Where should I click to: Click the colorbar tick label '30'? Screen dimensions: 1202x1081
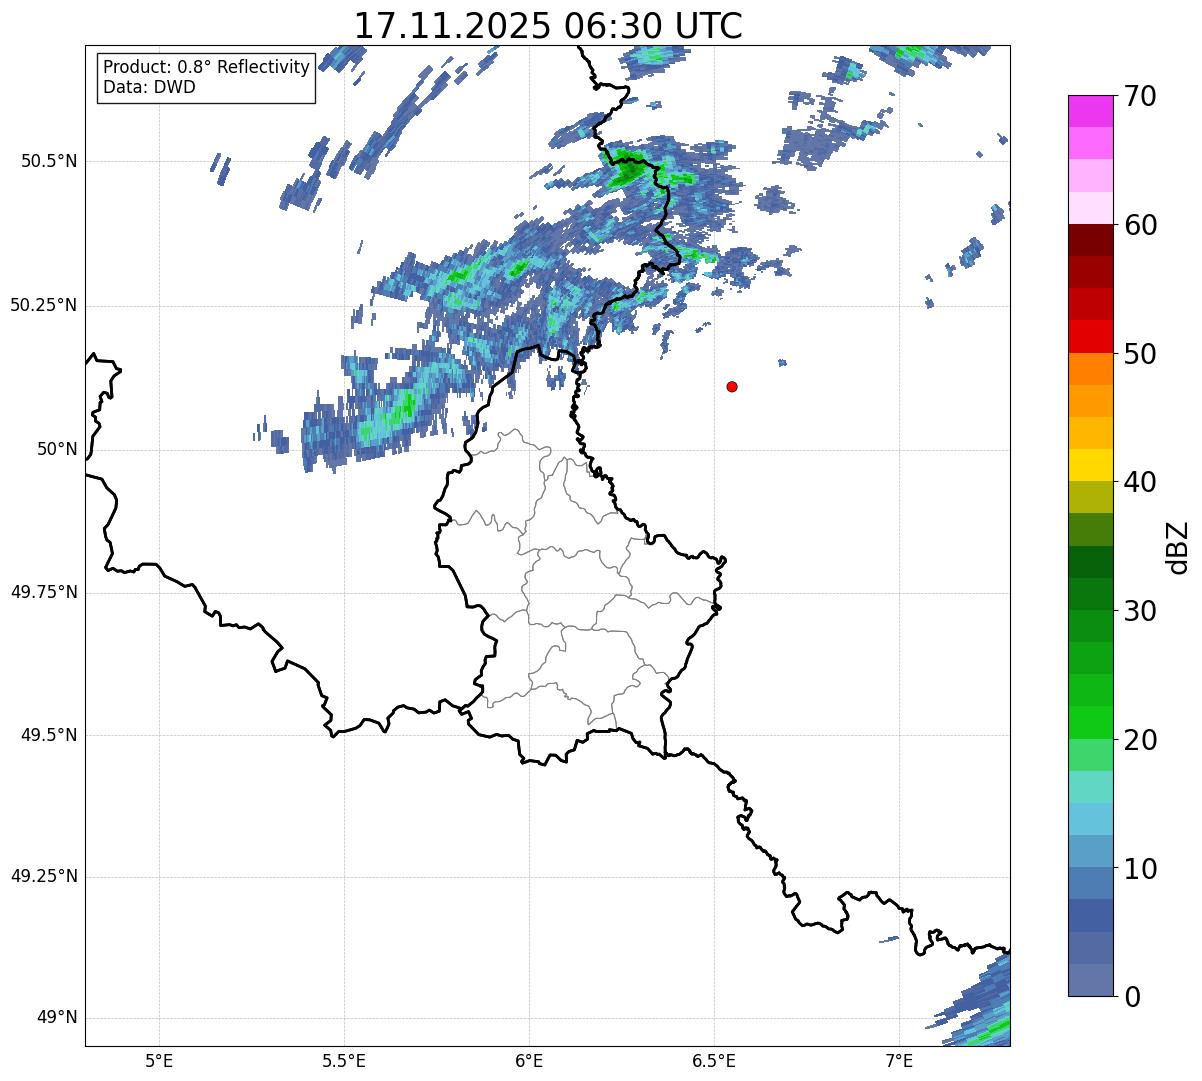[x=1139, y=611]
